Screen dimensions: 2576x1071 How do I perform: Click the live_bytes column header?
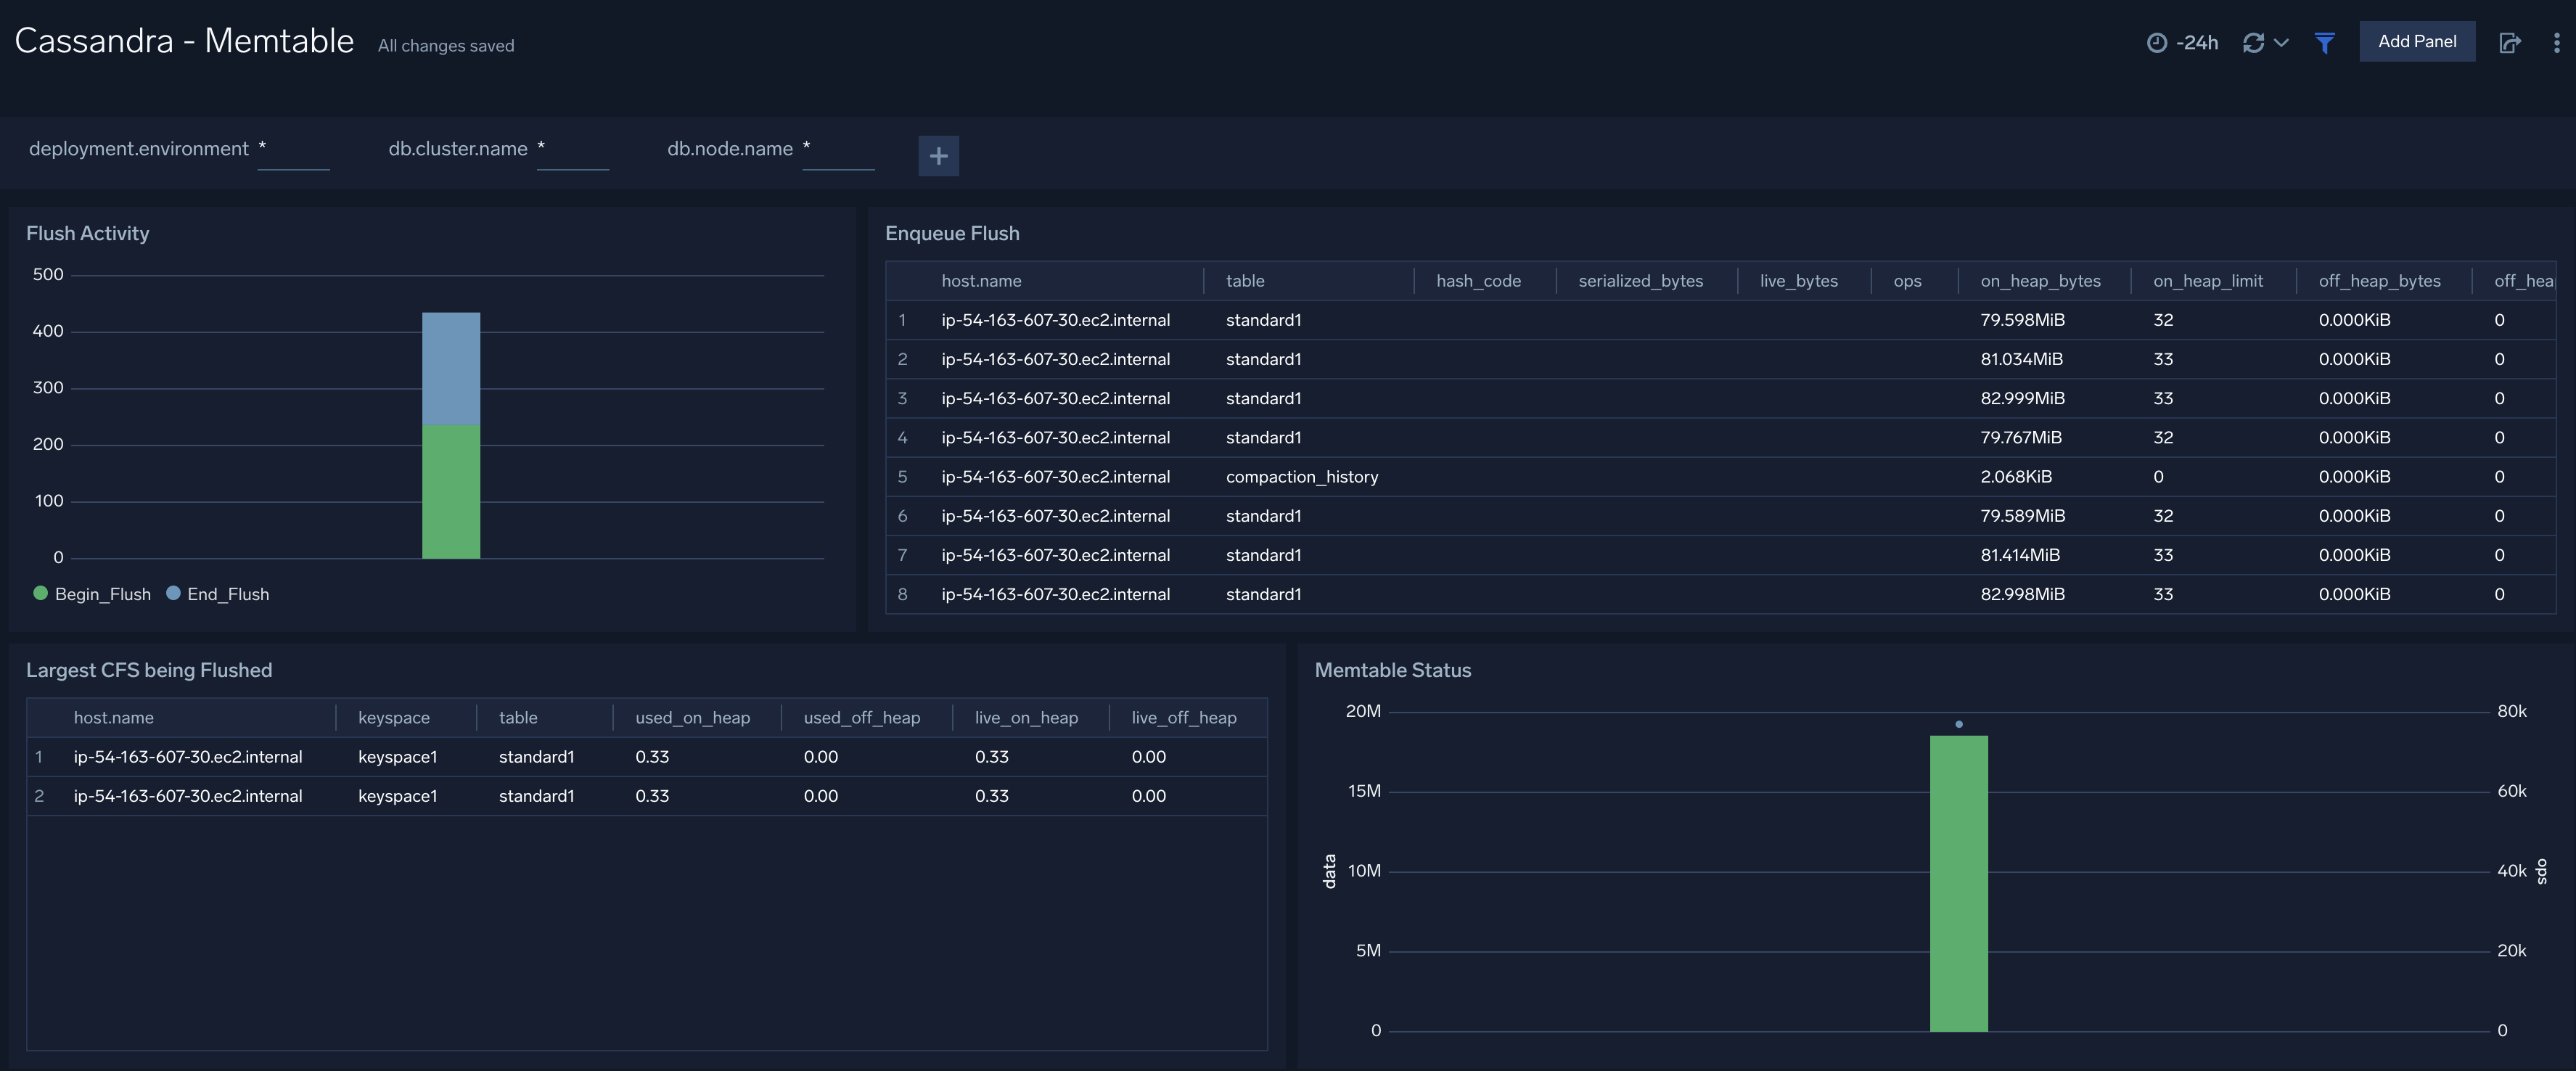coord(1798,281)
